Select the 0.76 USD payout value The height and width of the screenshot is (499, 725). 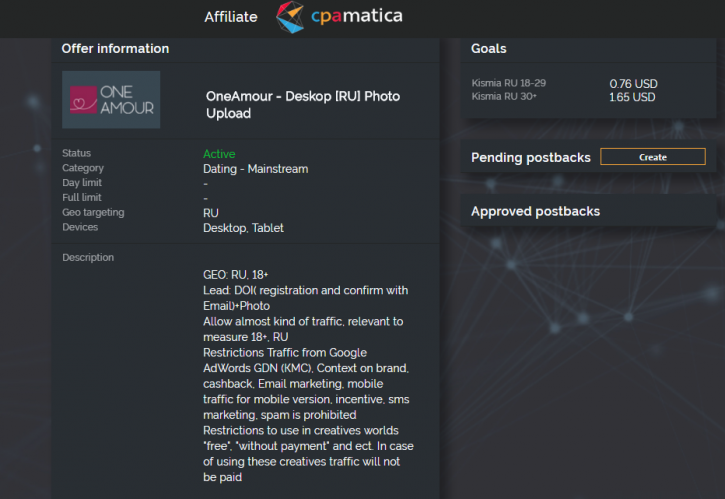click(x=633, y=84)
